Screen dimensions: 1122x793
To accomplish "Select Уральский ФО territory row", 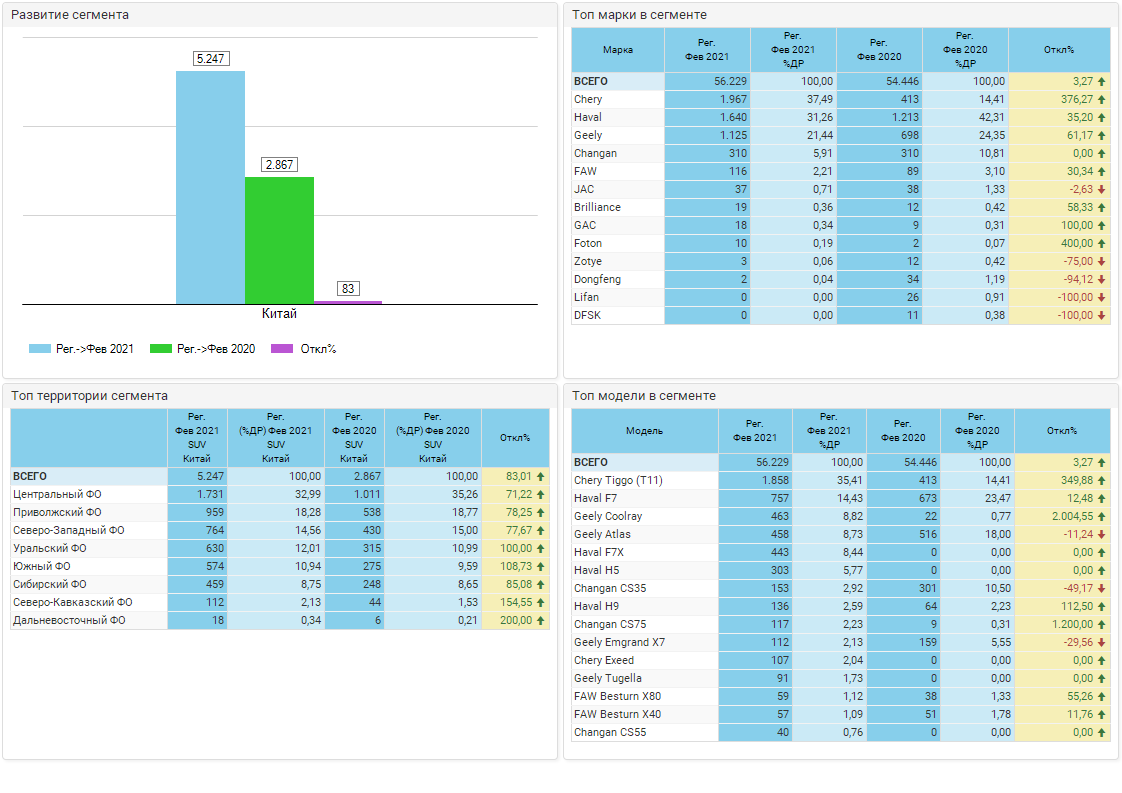I will [50, 549].
